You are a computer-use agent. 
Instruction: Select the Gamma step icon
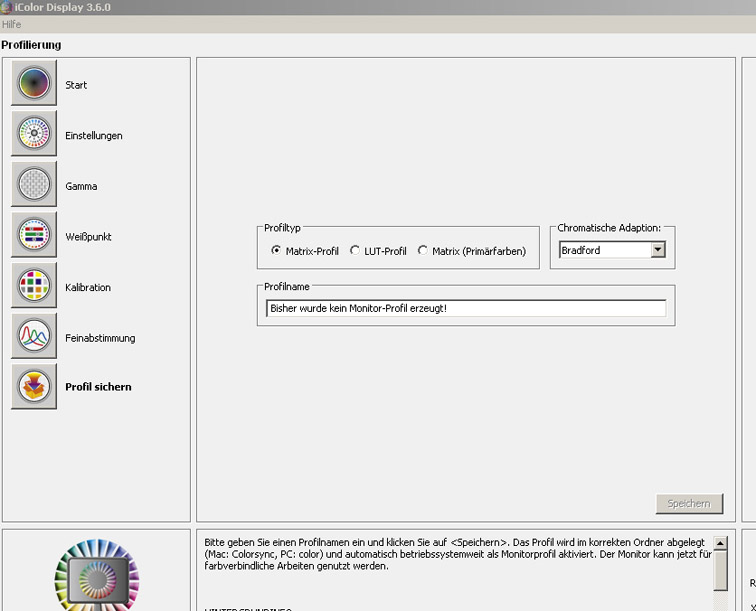34,185
